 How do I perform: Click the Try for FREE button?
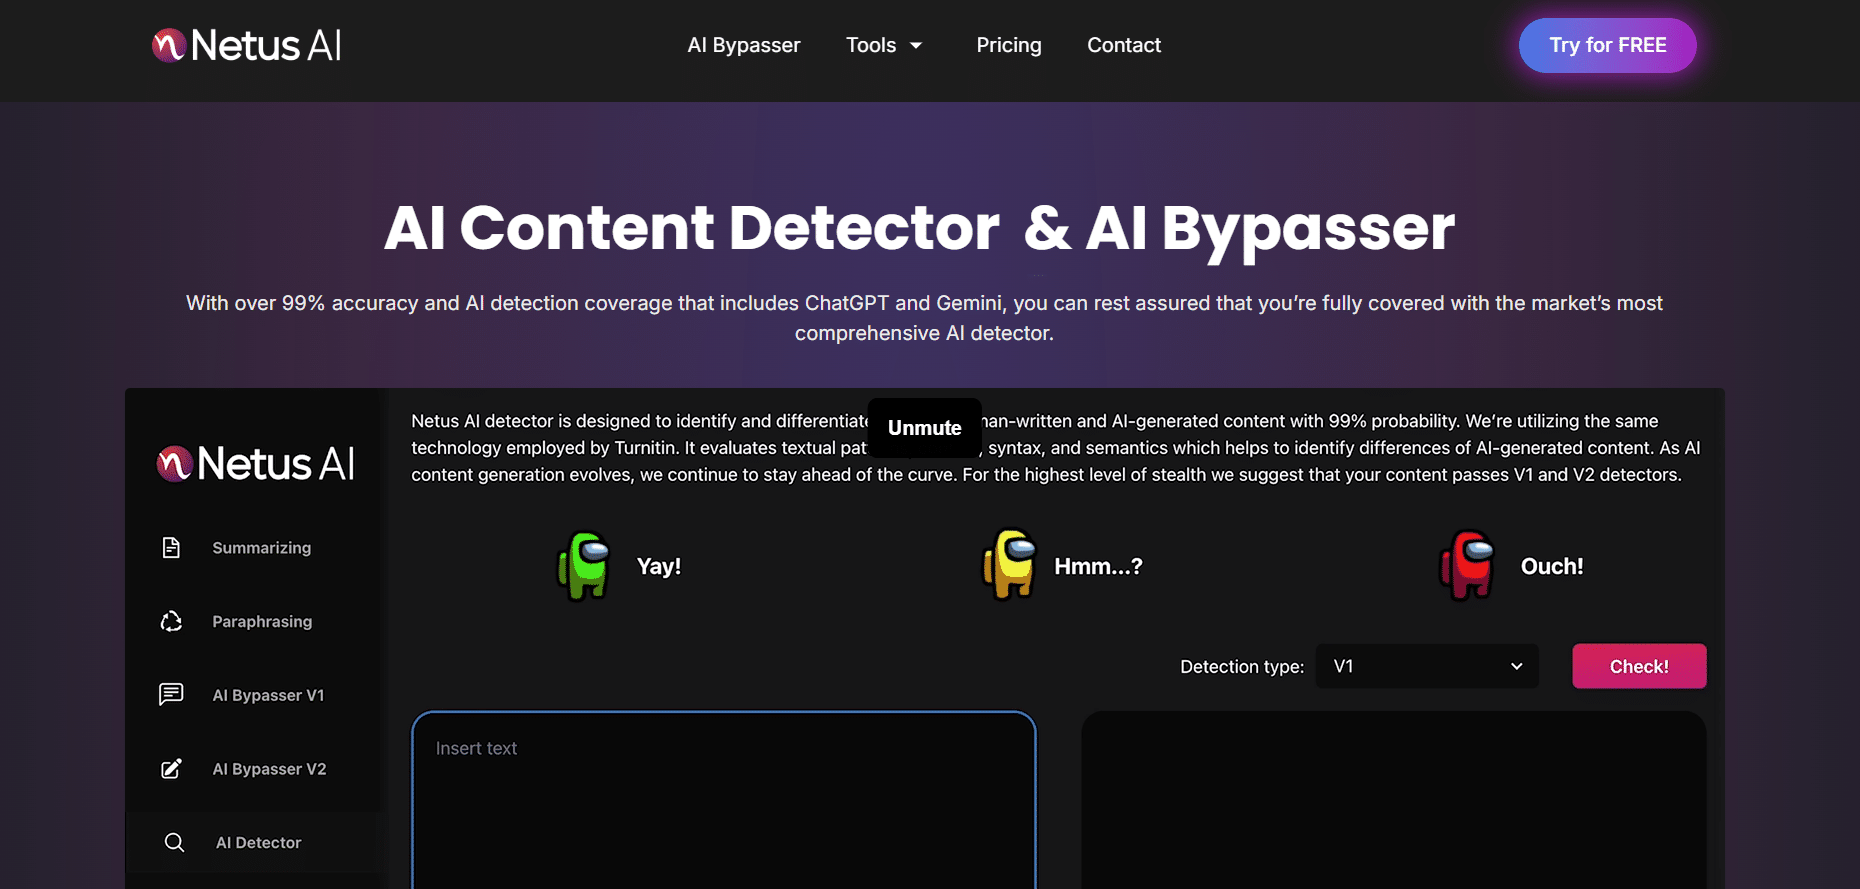tap(1608, 45)
